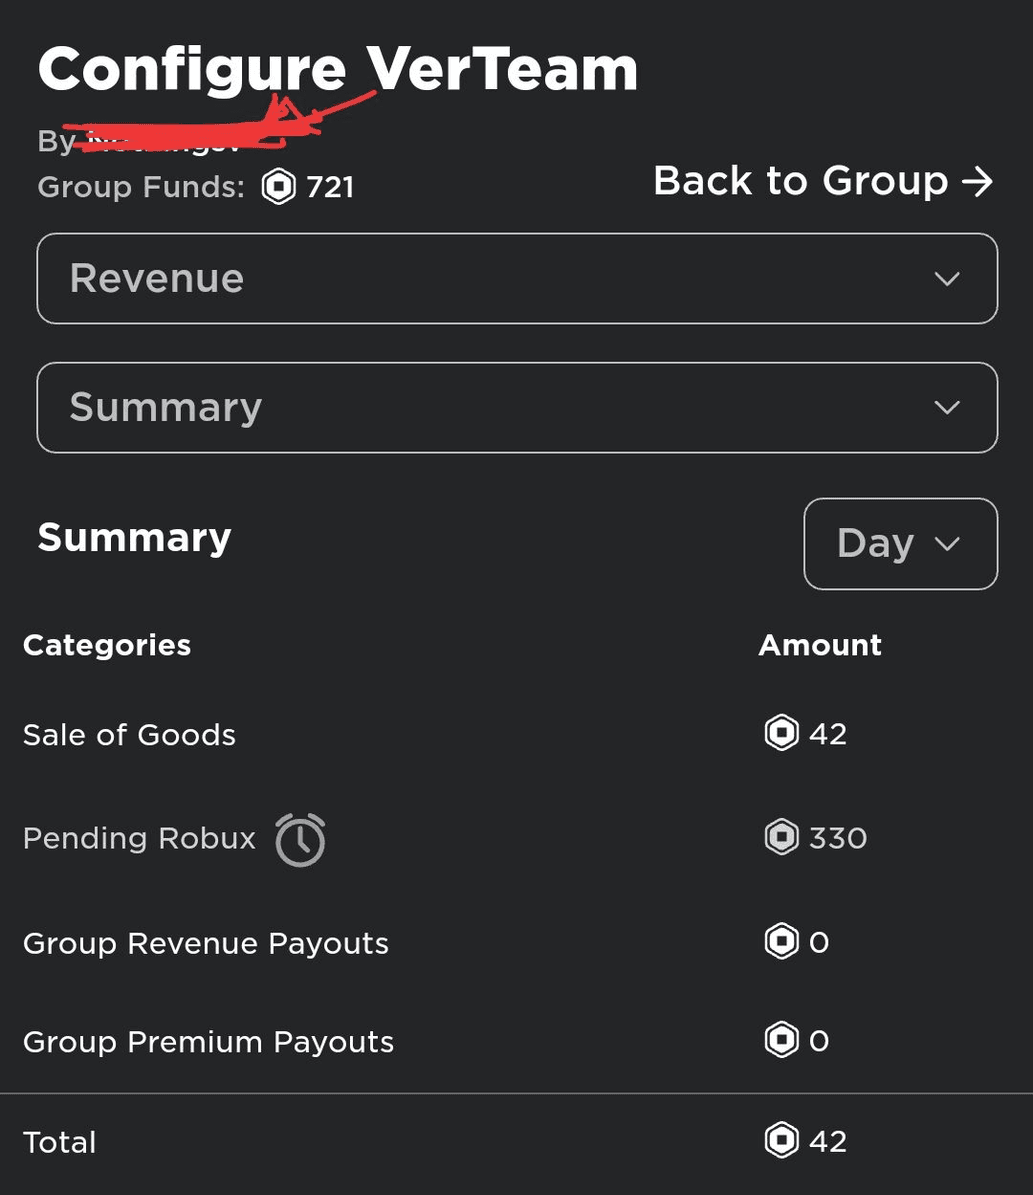The image size is (1033, 1195).
Task: Click the Group Revenue Payouts row label
Action: pos(206,944)
